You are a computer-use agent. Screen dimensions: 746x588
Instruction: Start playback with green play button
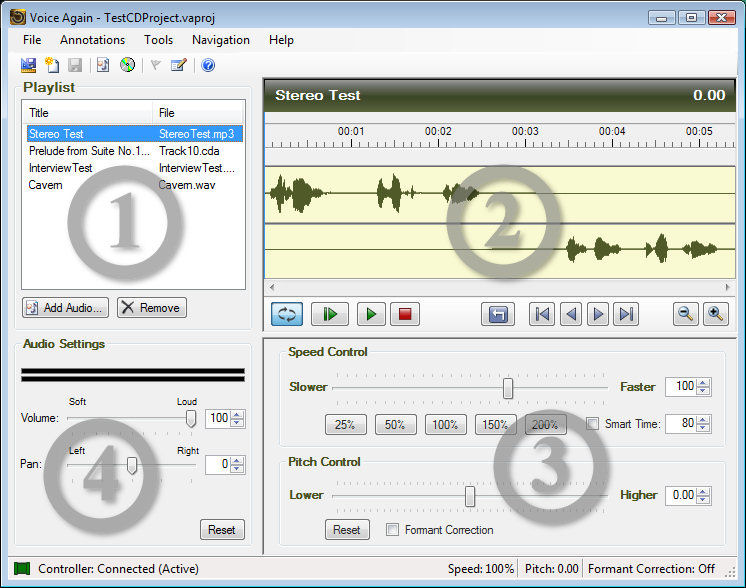[371, 314]
